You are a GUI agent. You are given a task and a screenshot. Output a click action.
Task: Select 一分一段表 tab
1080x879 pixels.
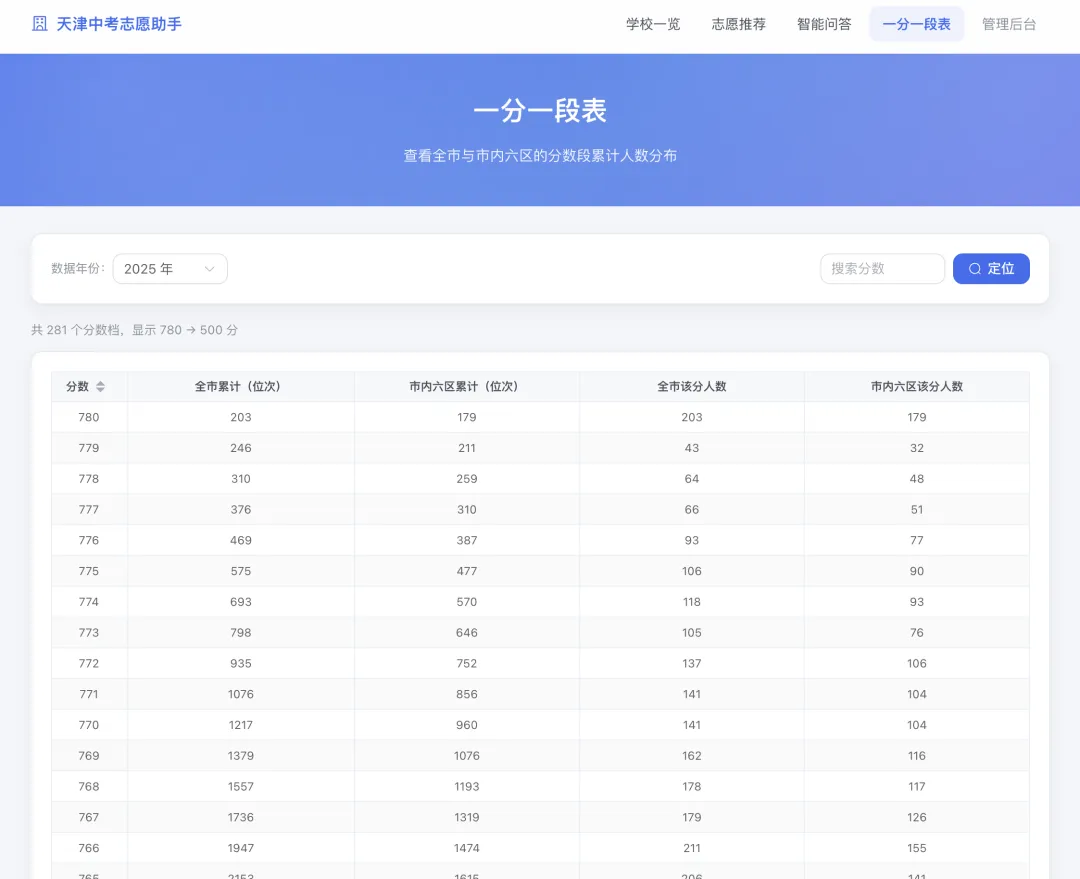tap(916, 24)
